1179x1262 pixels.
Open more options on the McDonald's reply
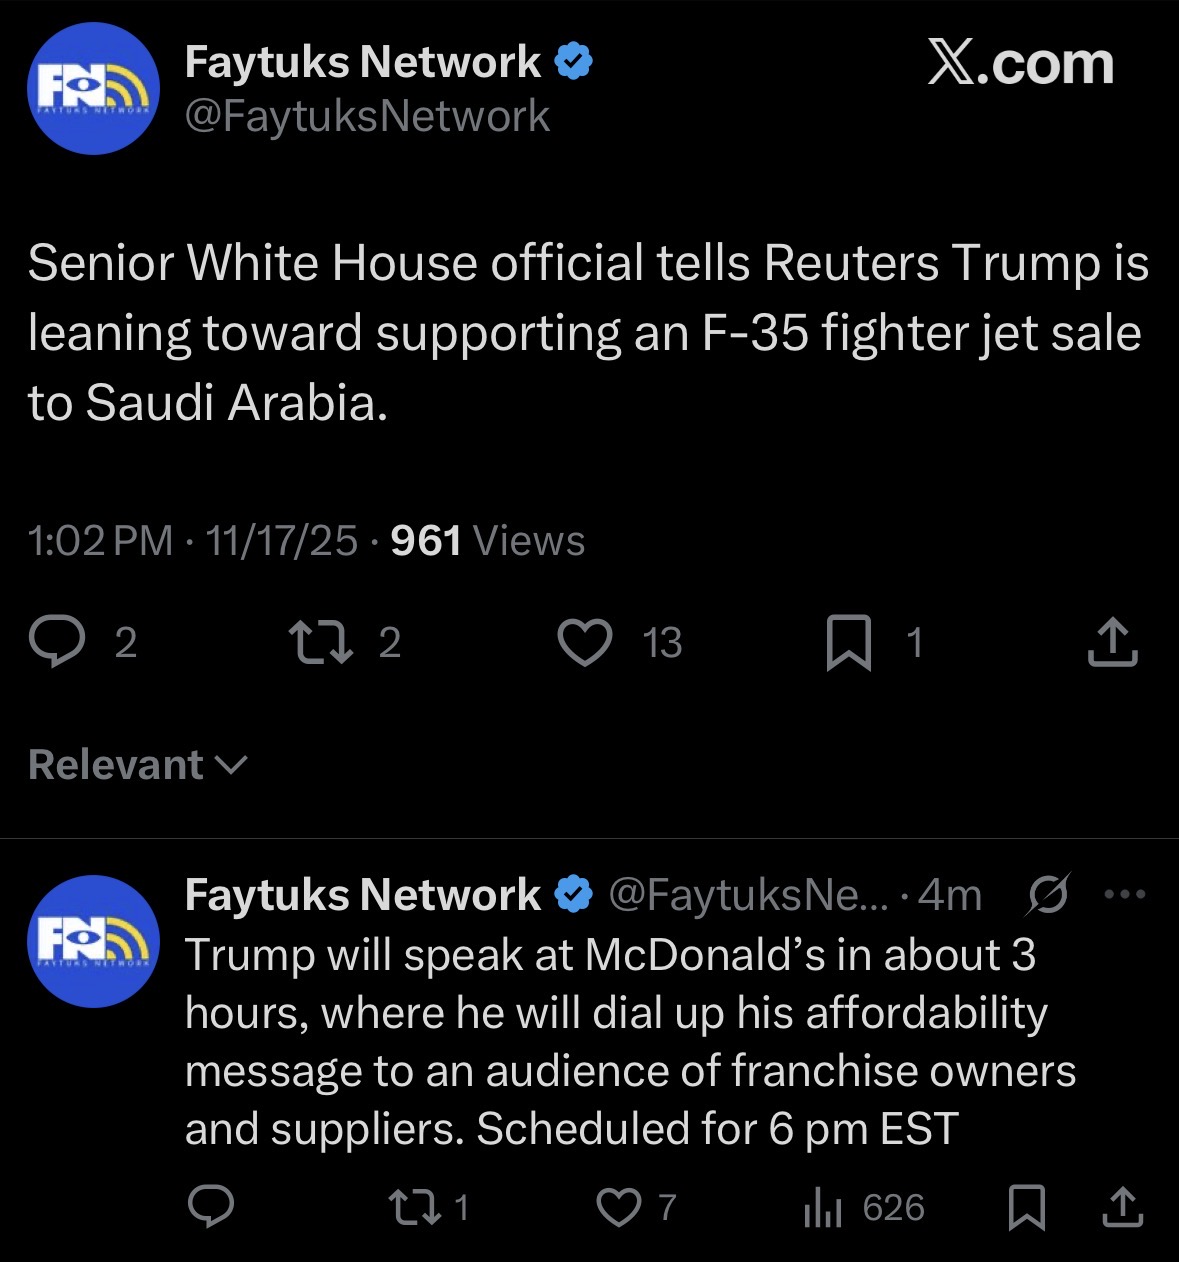coord(1125,894)
